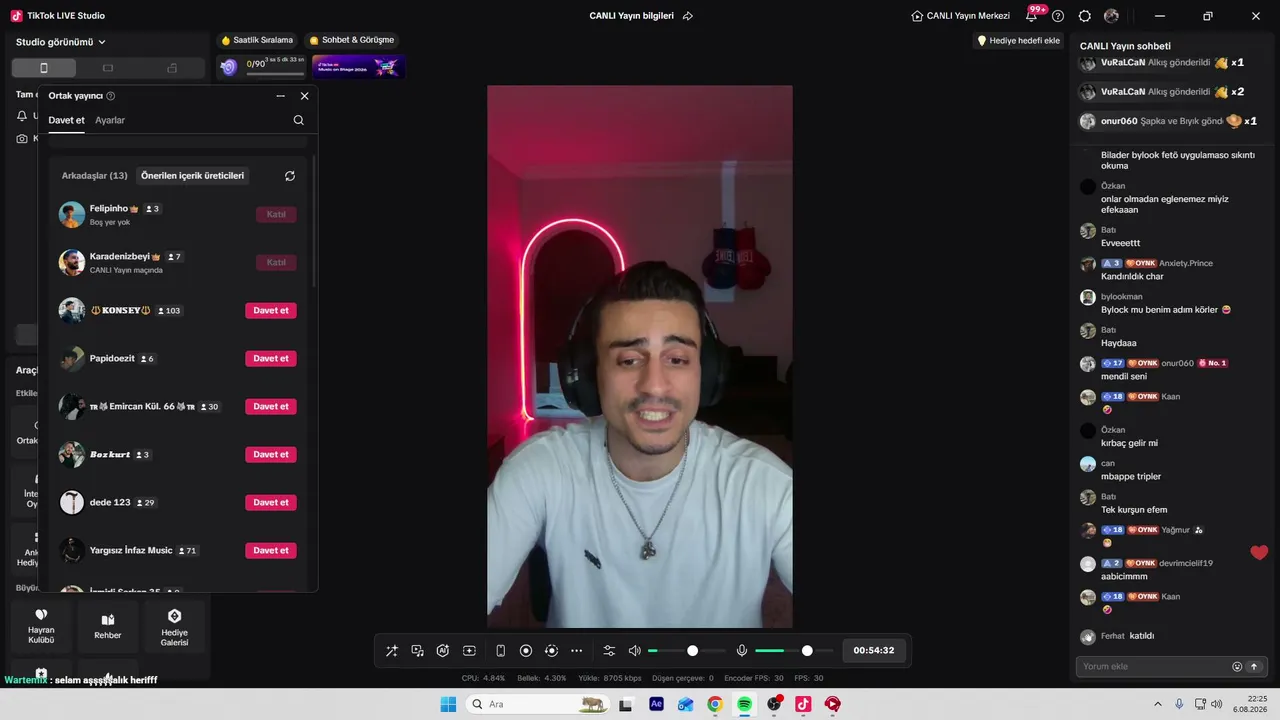The image size is (1280, 720).
Task: Click the add-source screen icon
Action: (469, 651)
